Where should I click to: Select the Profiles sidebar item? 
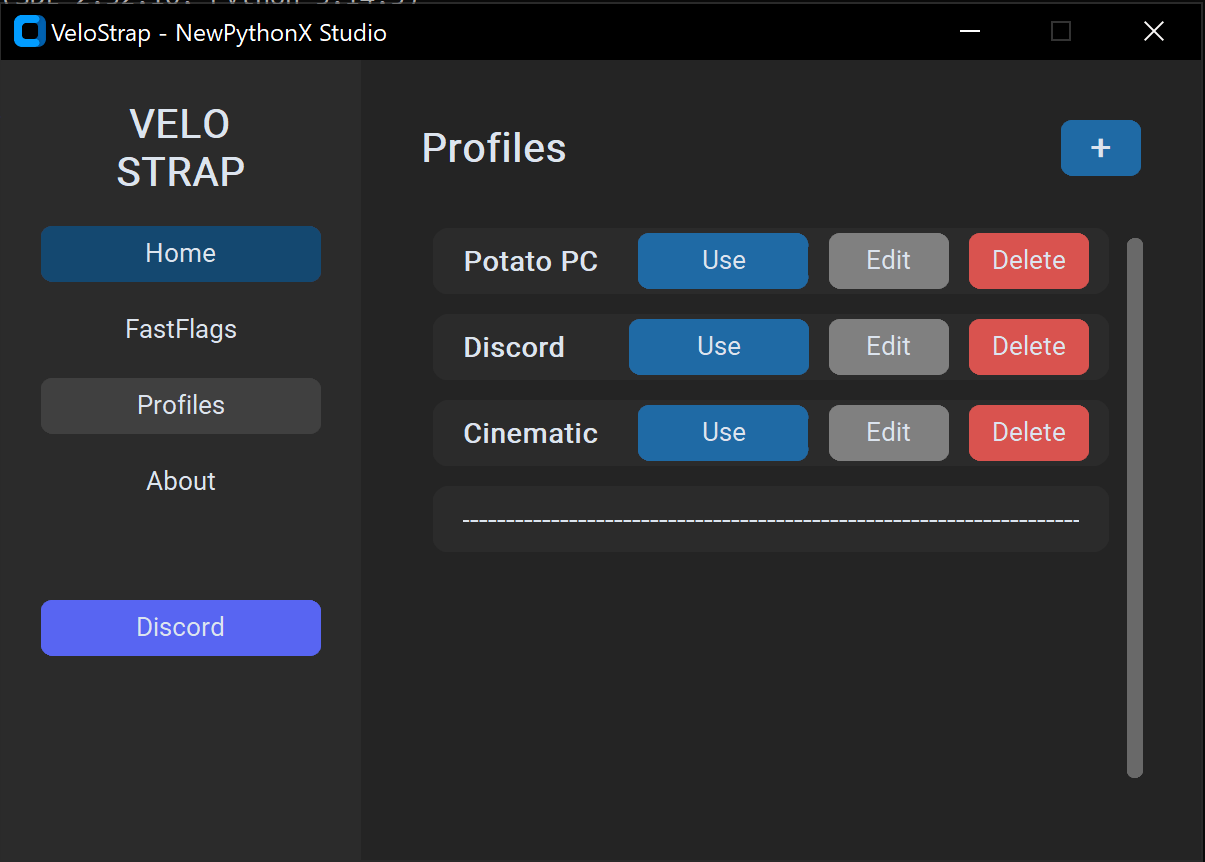[x=181, y=405]
